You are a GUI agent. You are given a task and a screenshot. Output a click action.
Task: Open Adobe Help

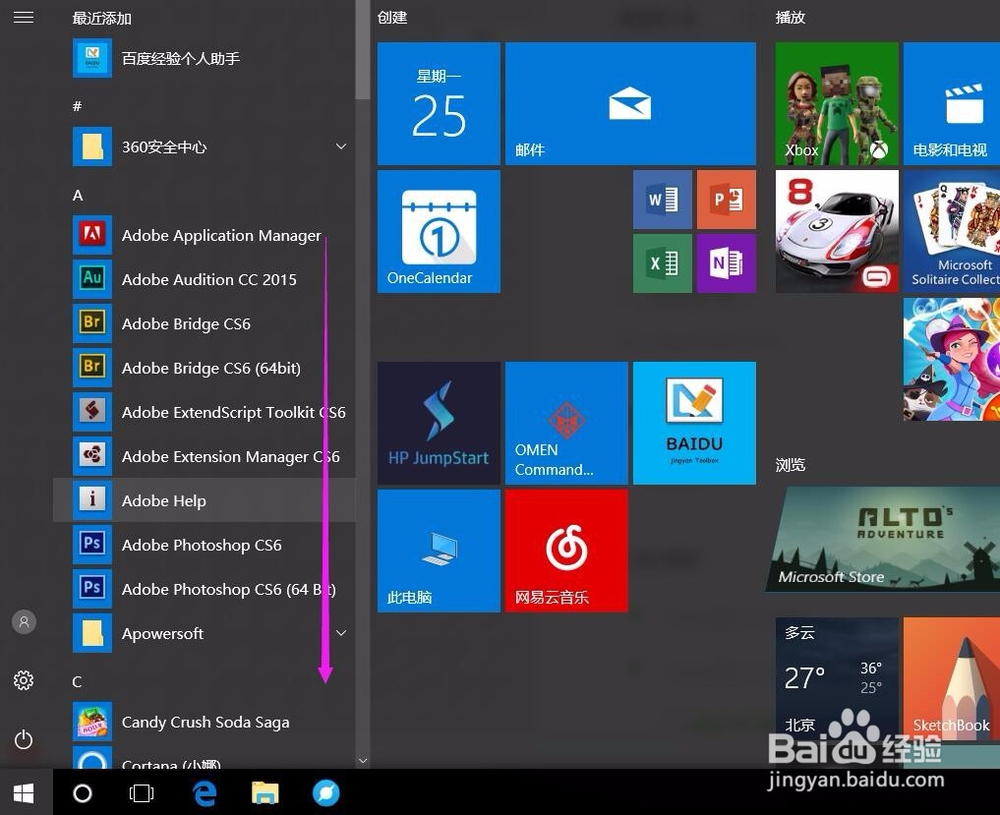(x=204, y=501)
